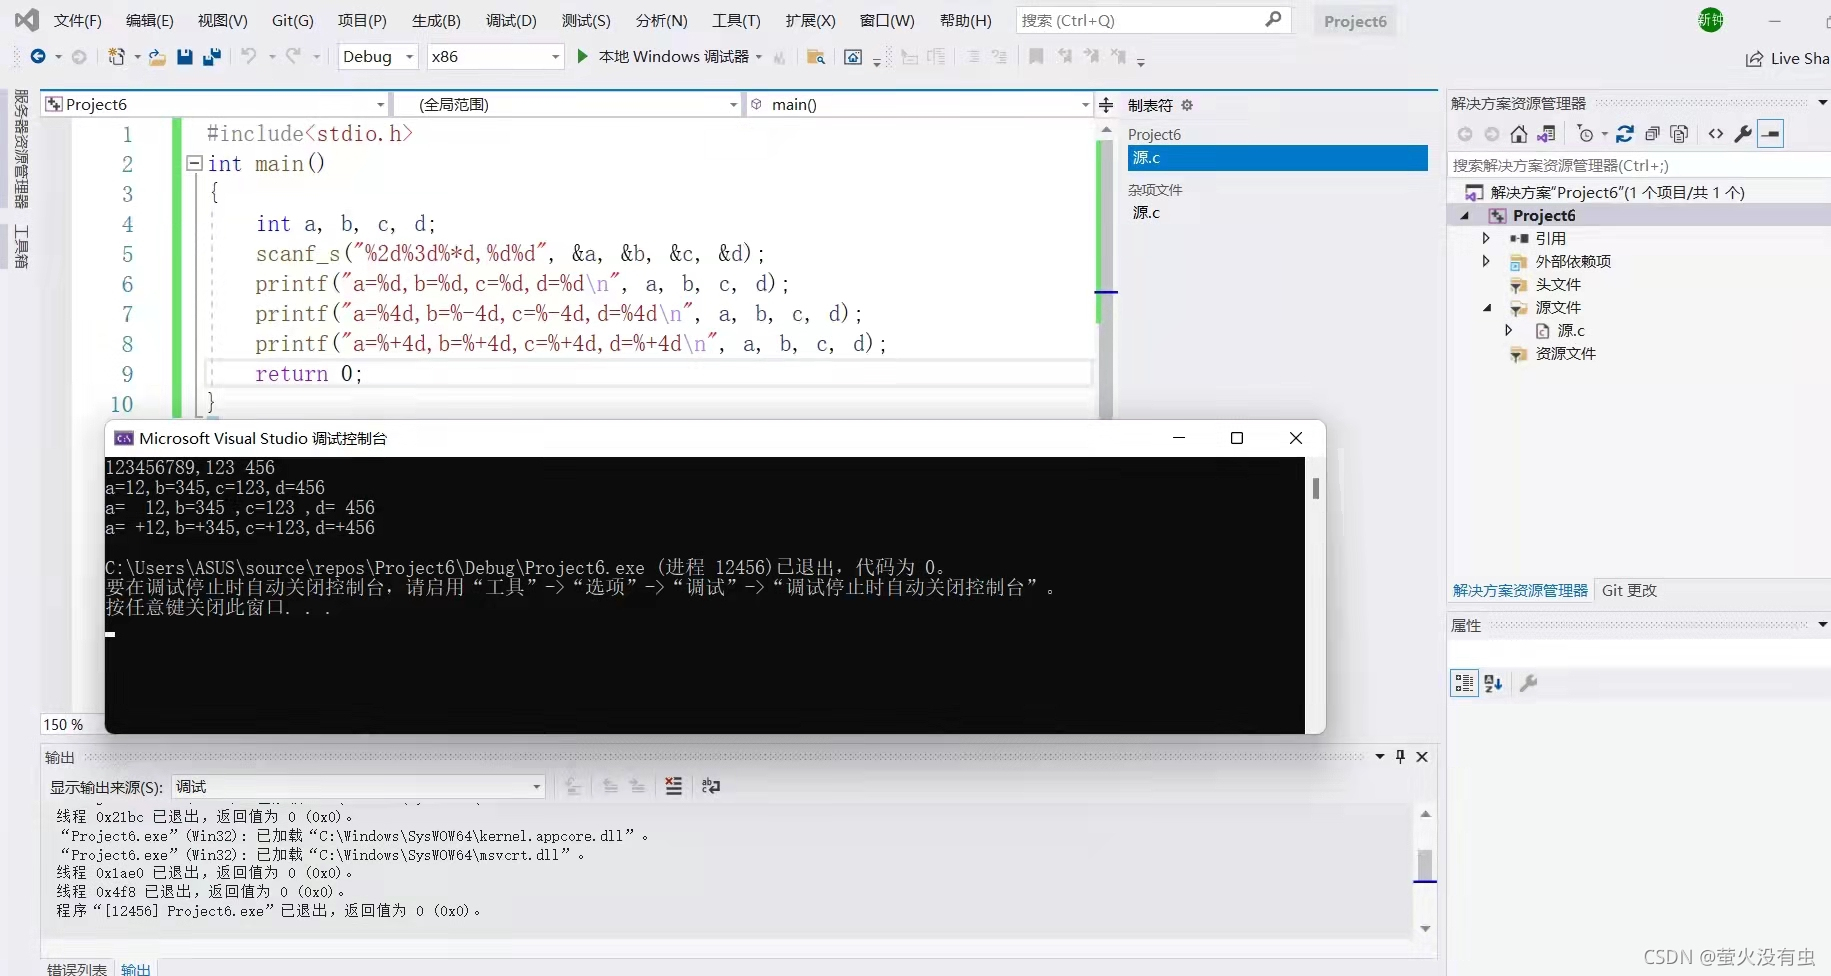The width and height of the screenshot is (1831, 976).
Task: Open the 工具(T) menu
Action: click(x=736, y=21)
